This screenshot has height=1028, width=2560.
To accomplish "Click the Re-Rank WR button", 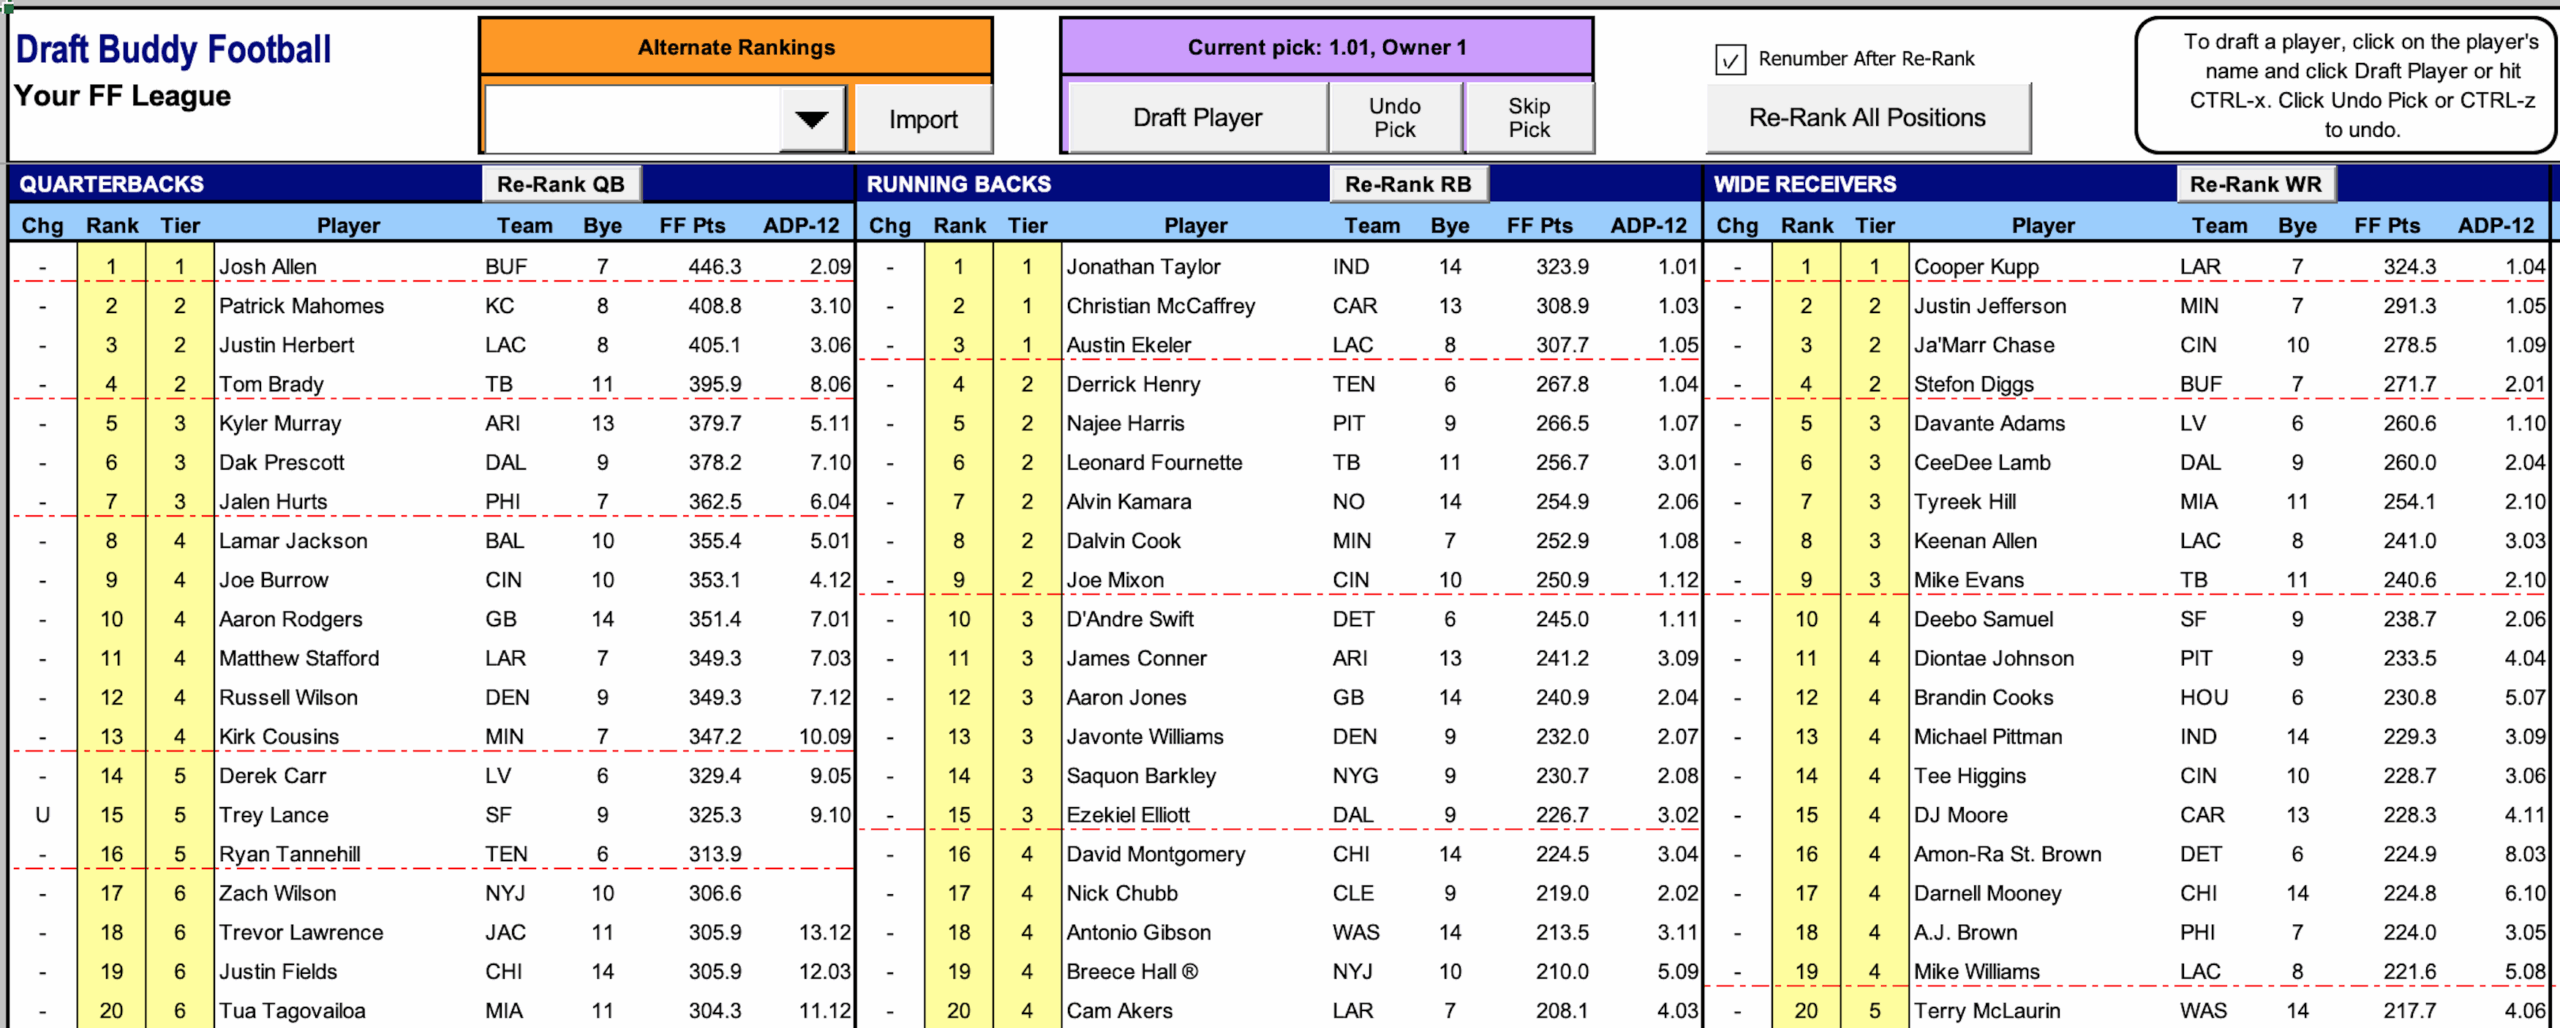I will coord(2256,184).
